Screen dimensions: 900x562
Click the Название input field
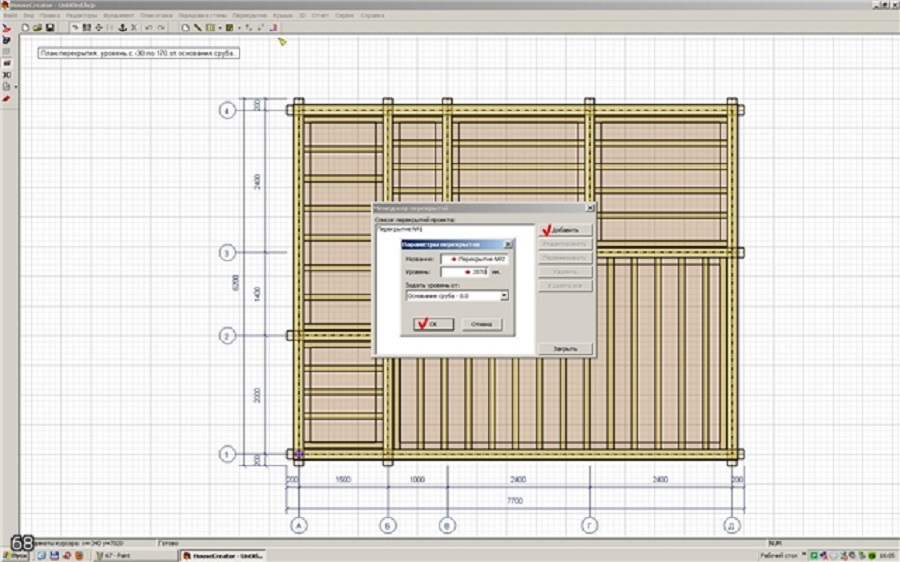point(474,259)
